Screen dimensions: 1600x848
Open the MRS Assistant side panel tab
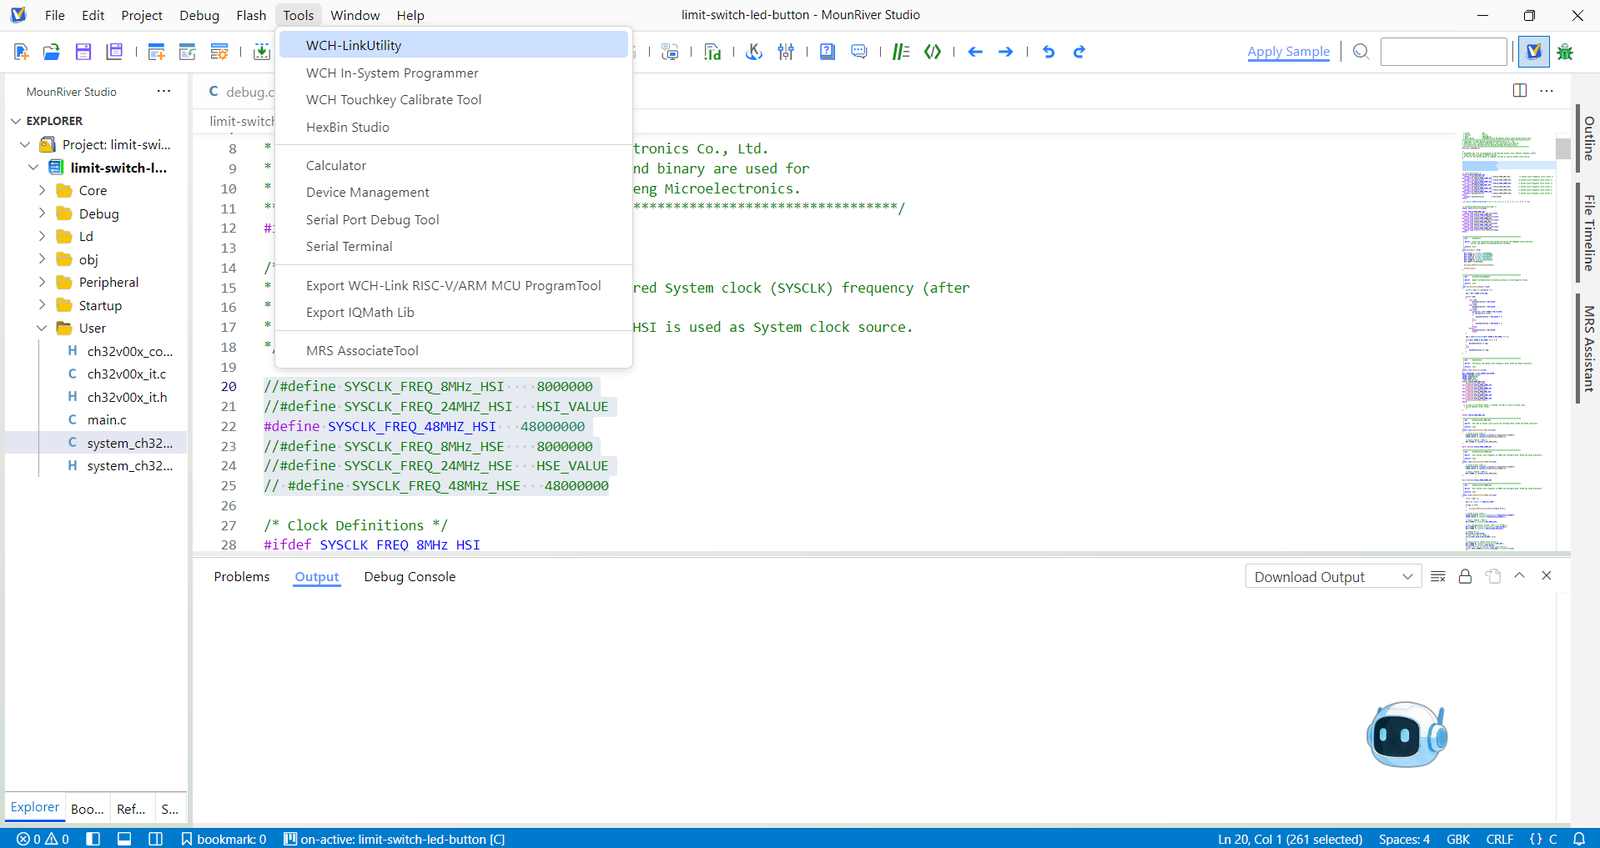(x=1588, y=348)
